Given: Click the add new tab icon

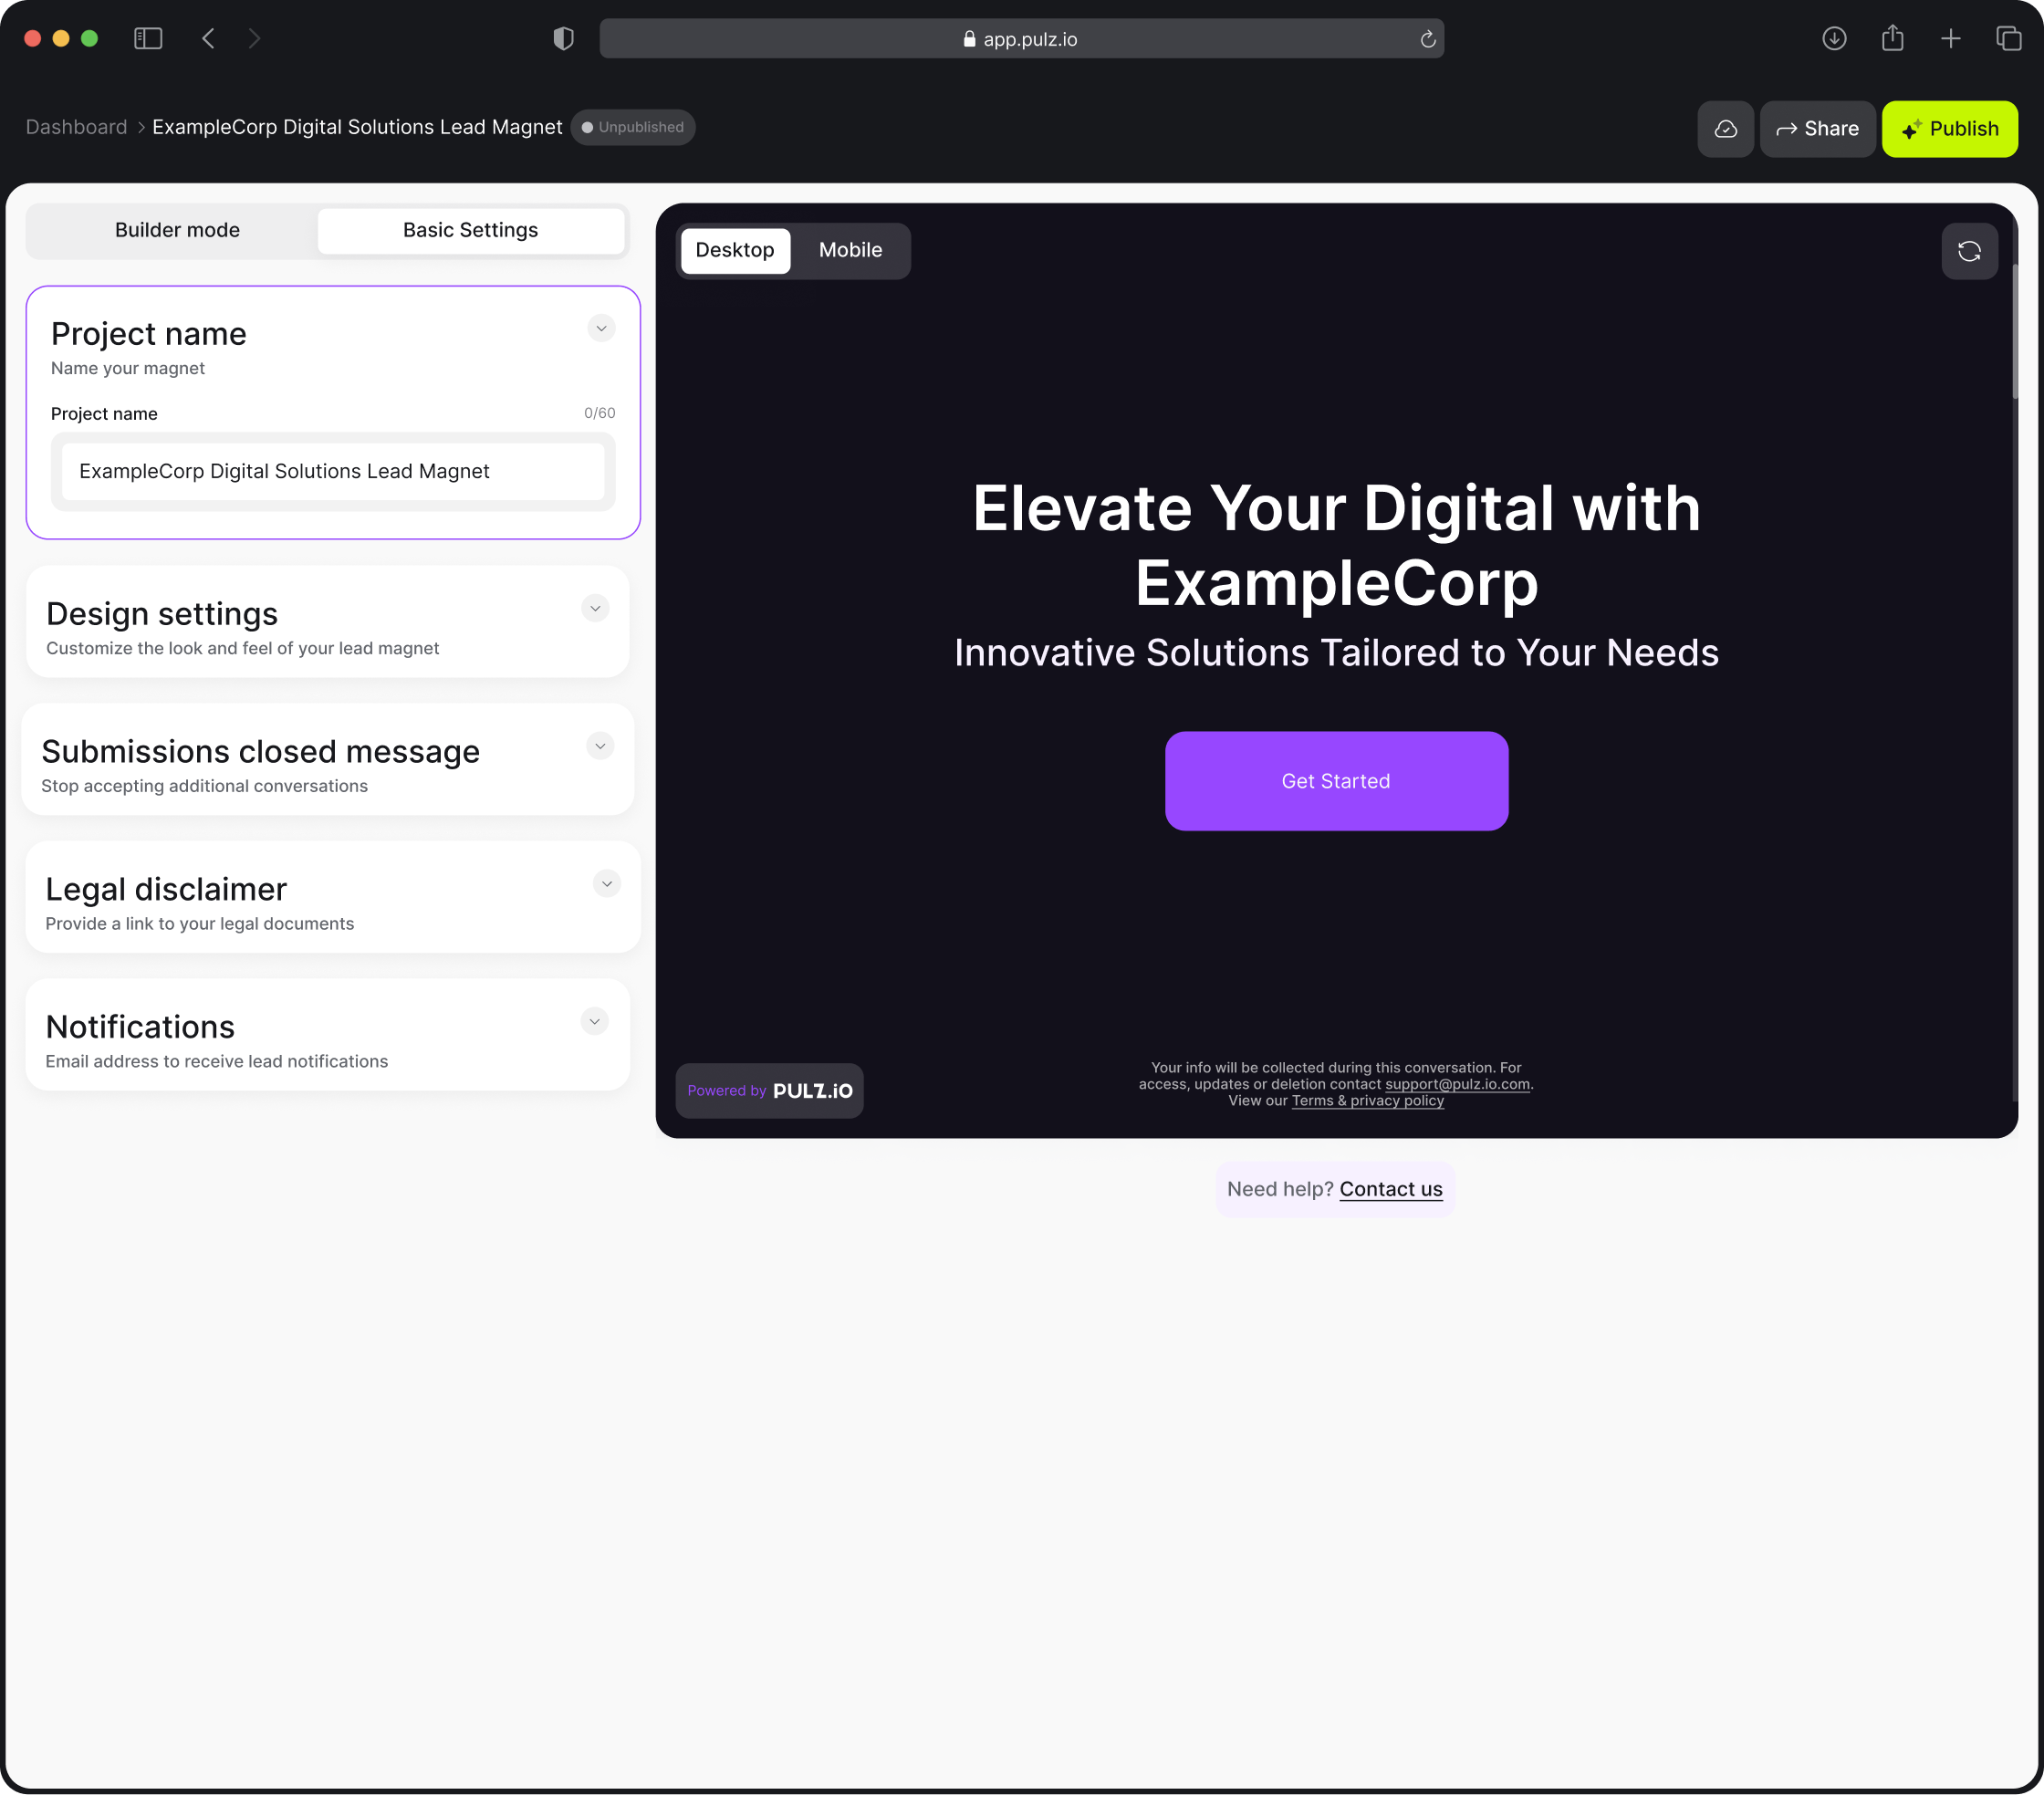Looking at the screenshot, I should point(1954,38).
